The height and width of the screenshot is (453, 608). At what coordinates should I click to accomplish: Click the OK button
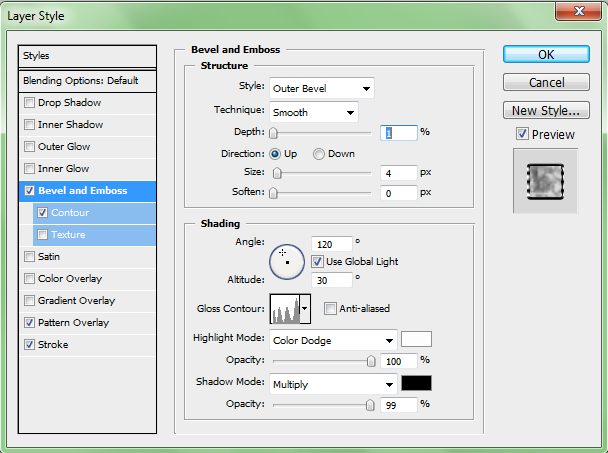(546, 54)
